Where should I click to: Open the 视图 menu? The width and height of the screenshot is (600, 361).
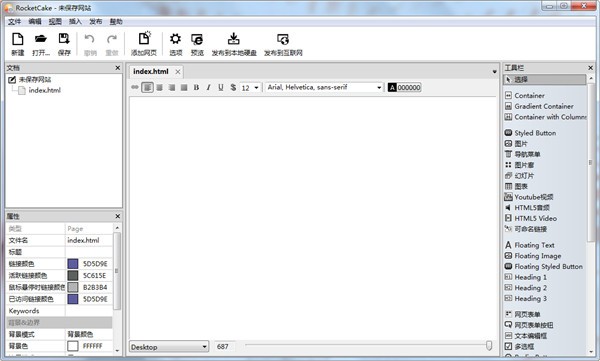click(x=55, y=21)
